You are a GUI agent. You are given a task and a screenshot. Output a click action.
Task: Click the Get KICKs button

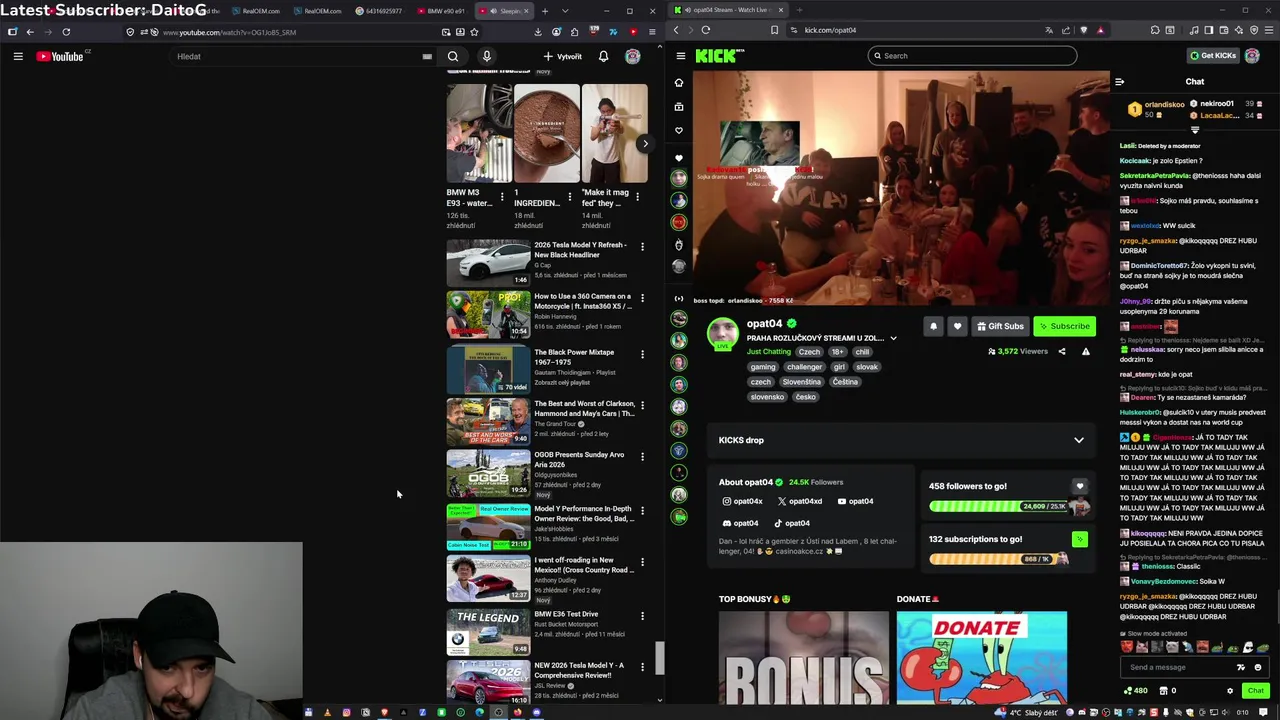point(1213,56)
